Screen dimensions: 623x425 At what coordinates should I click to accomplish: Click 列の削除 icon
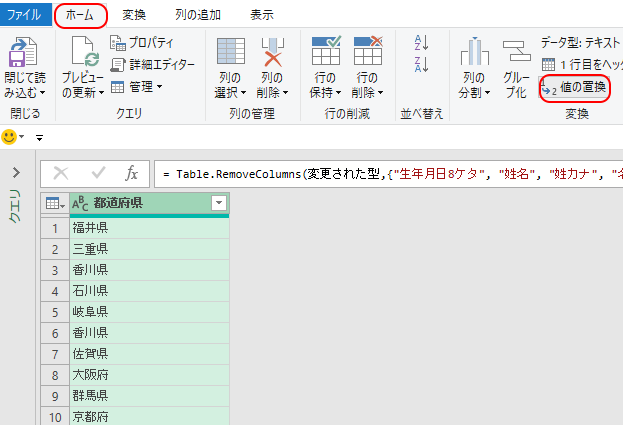click(x=273, y=52)
